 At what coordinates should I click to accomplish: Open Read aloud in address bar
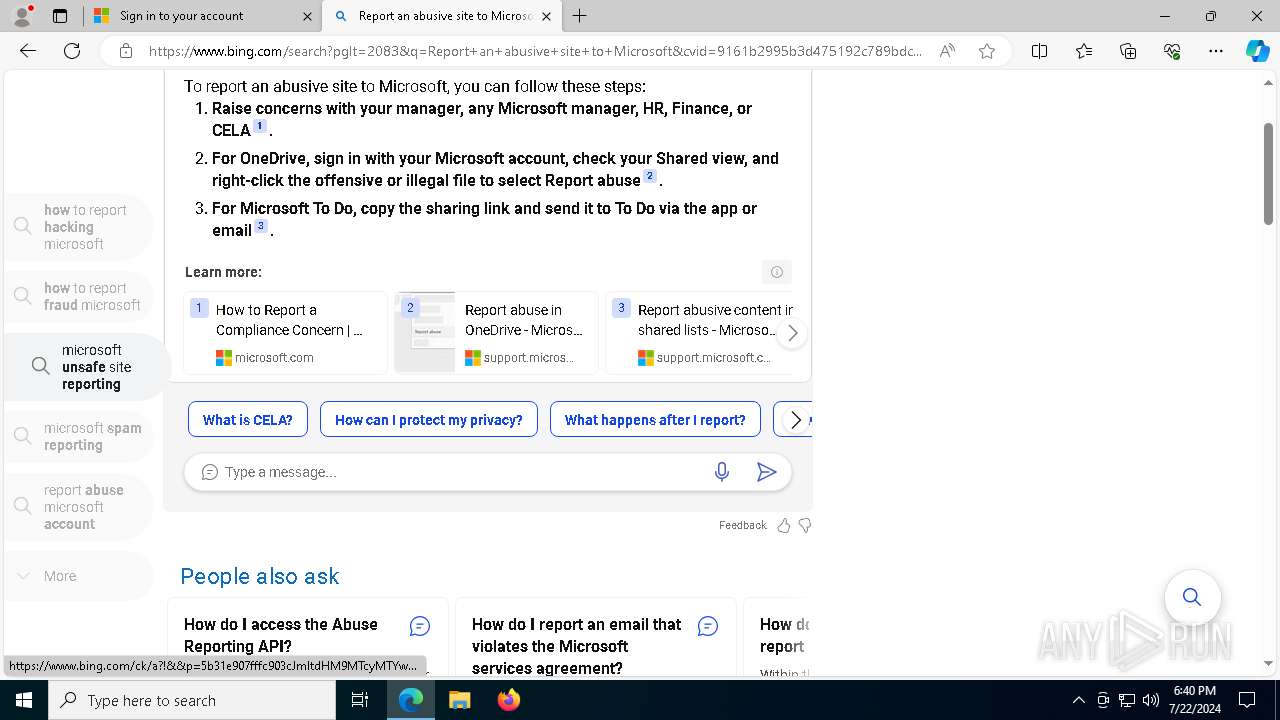click(x=946, y=51)
